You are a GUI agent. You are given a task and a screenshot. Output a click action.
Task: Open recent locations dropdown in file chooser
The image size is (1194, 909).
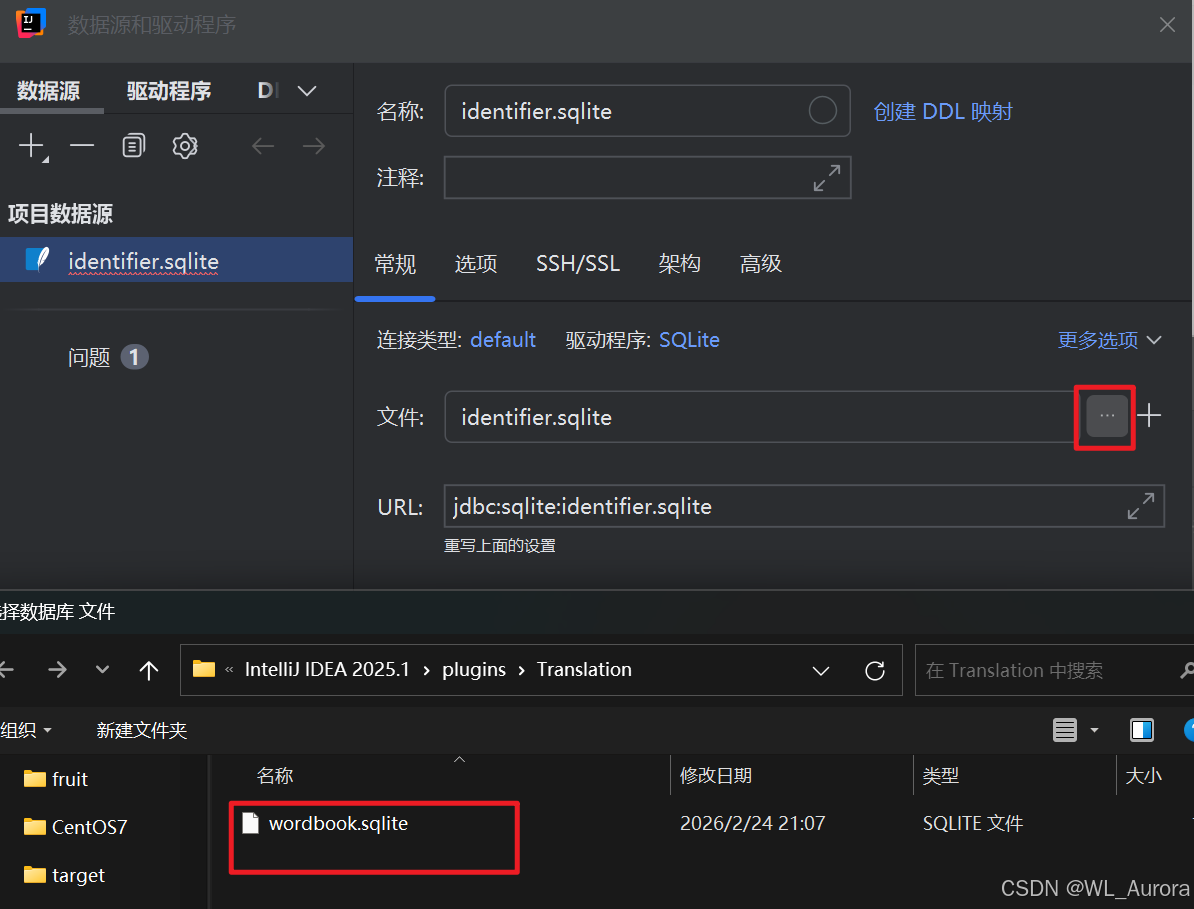[x=102, y=670]
